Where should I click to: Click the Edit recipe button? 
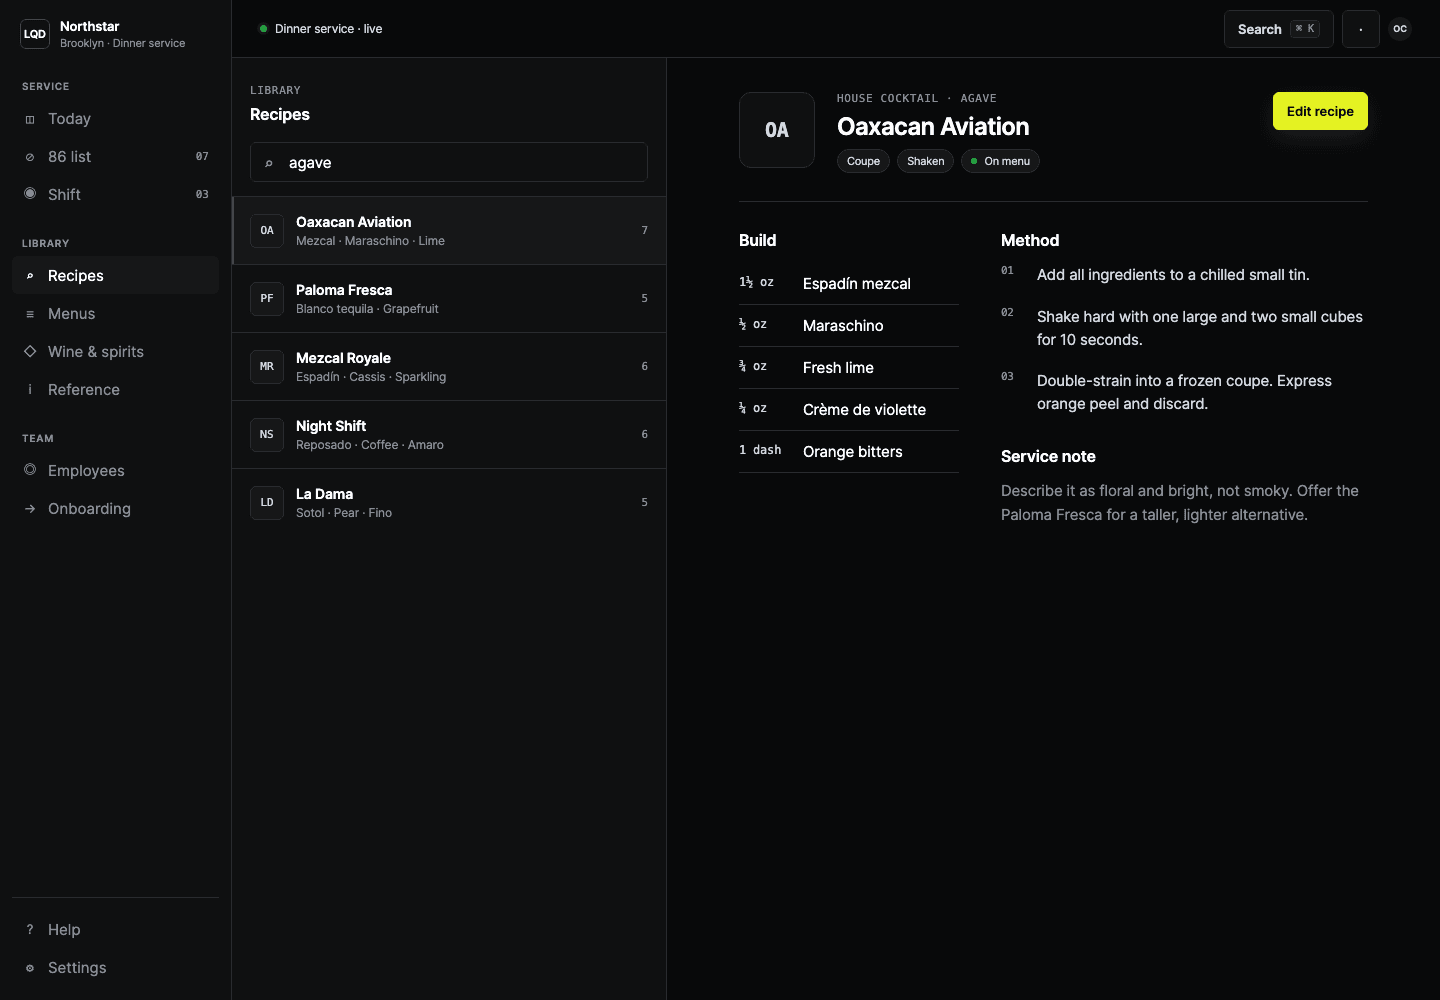1320,111
